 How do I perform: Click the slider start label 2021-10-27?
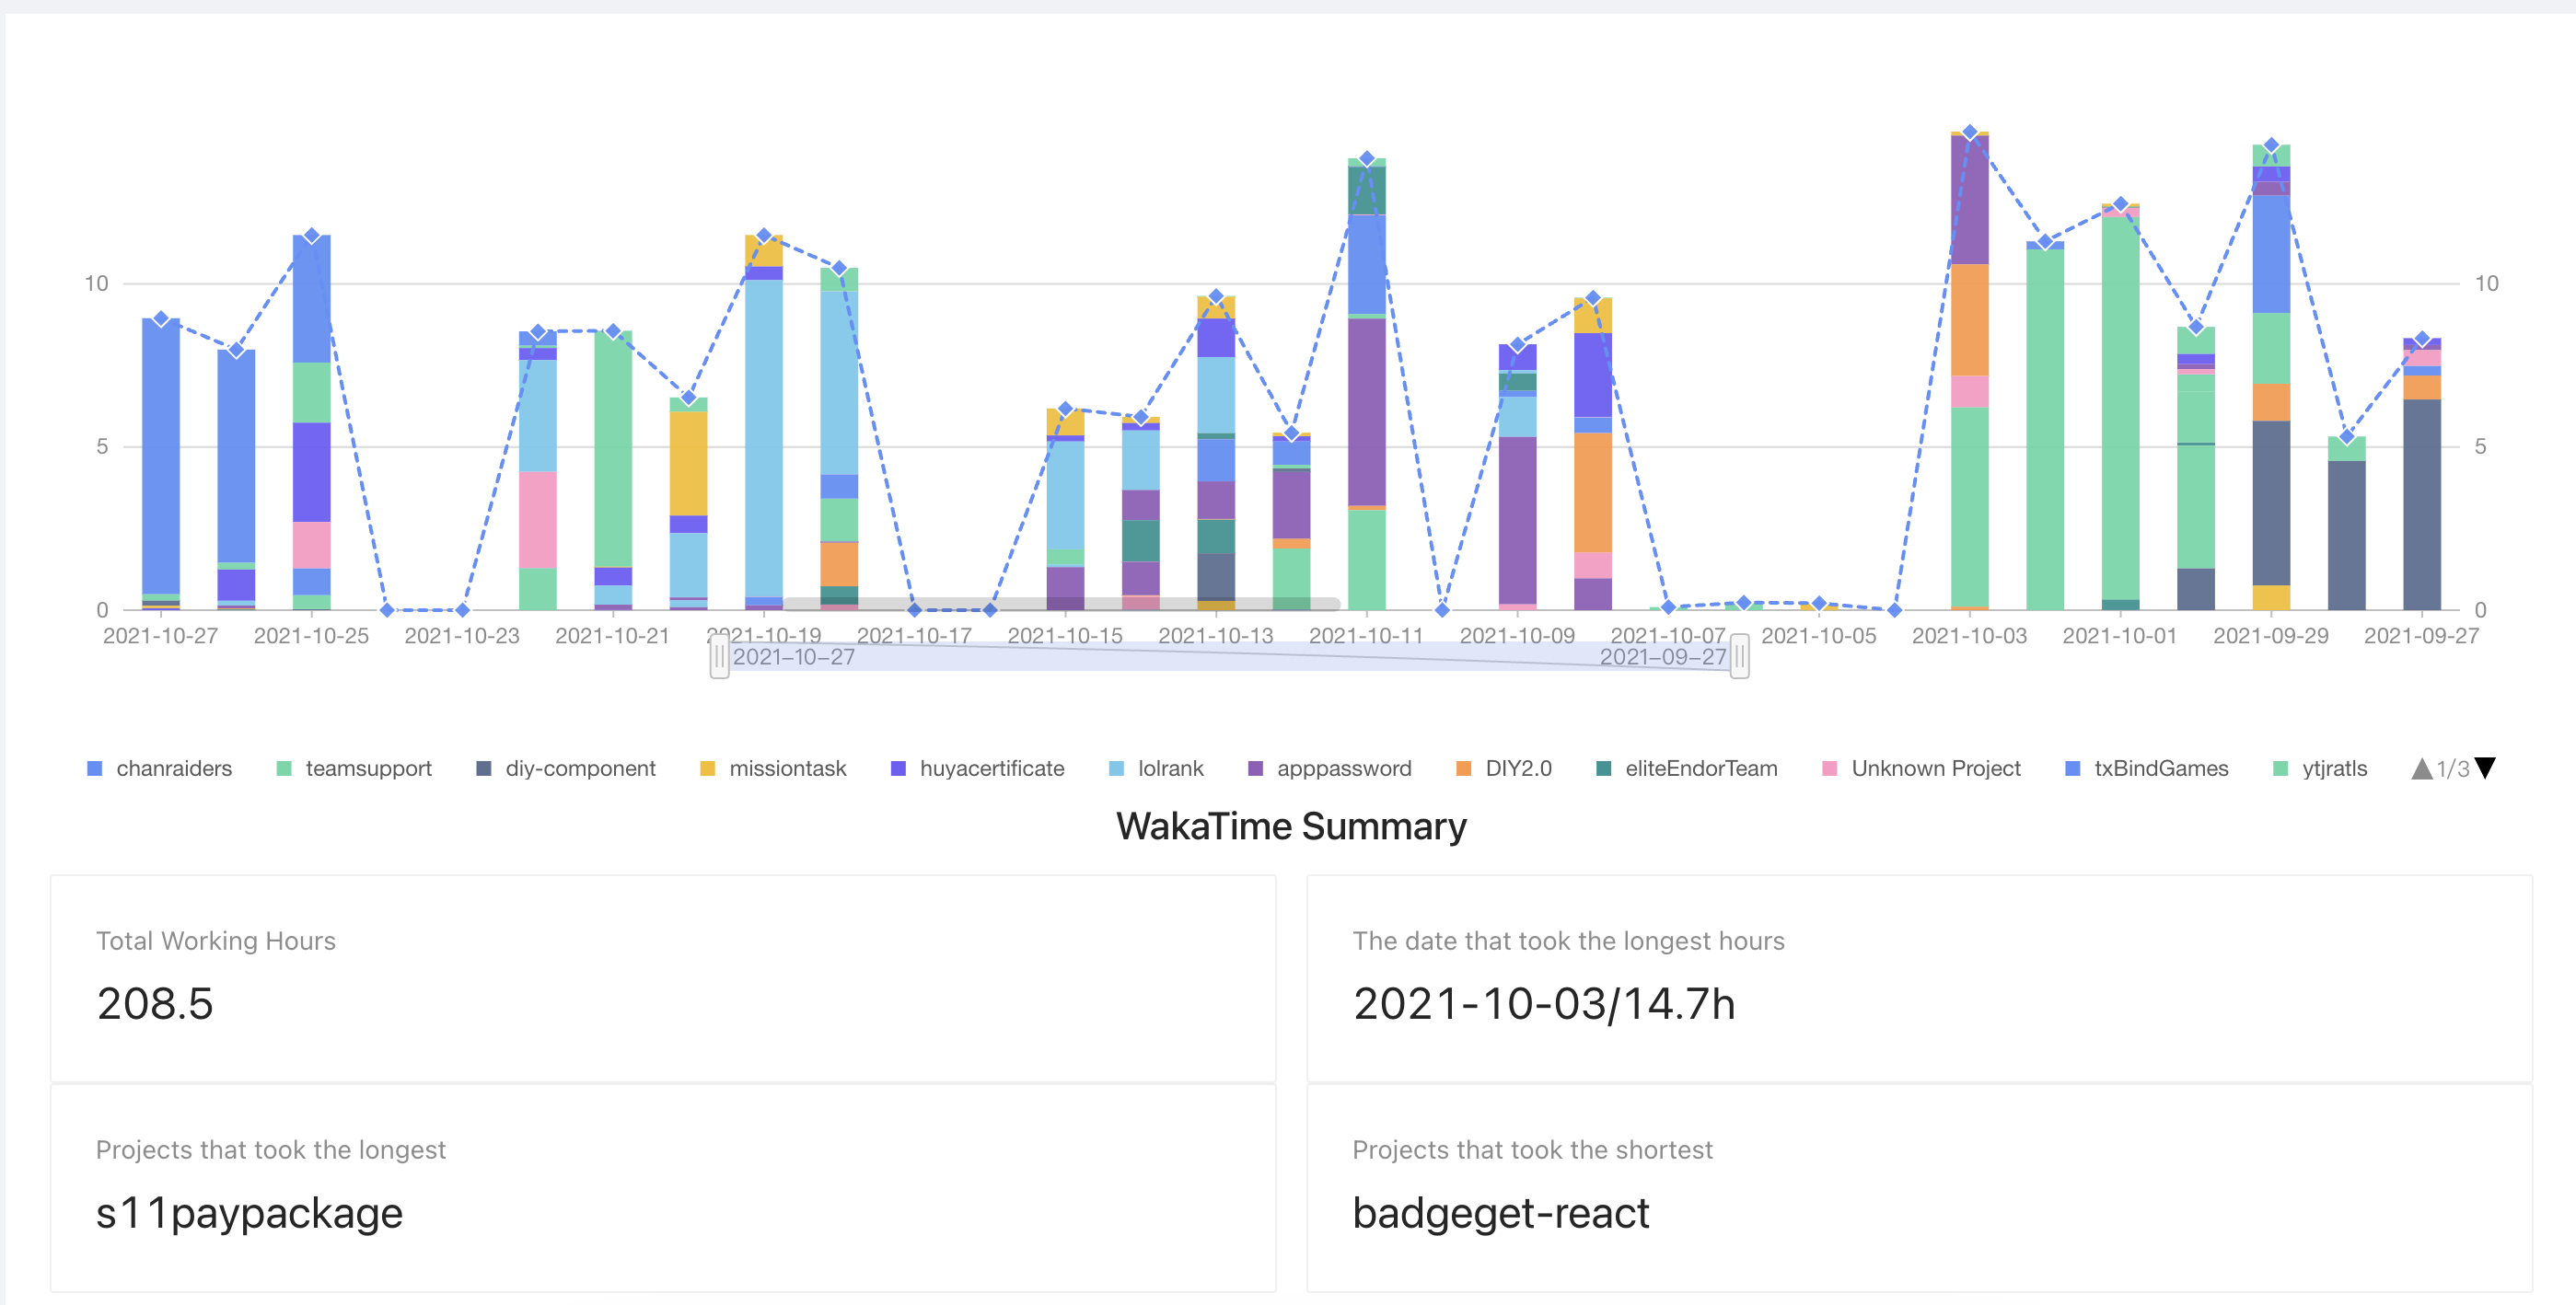794,657
